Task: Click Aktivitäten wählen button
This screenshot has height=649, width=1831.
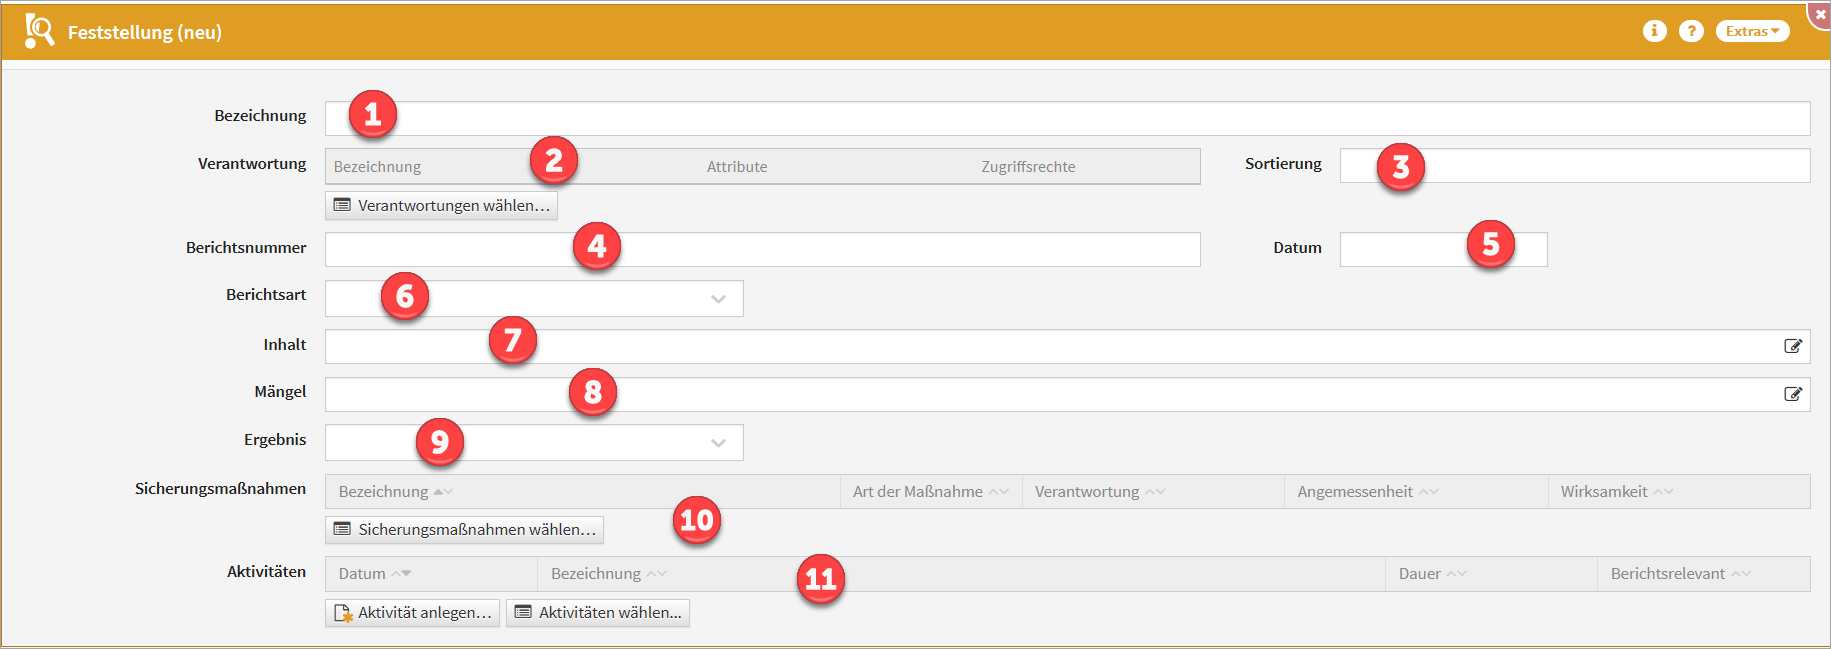Action: (597, 612)
